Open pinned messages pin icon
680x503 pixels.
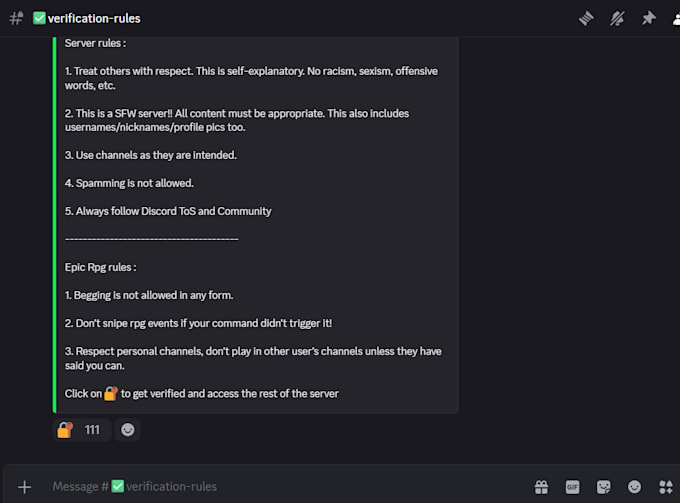648,18
